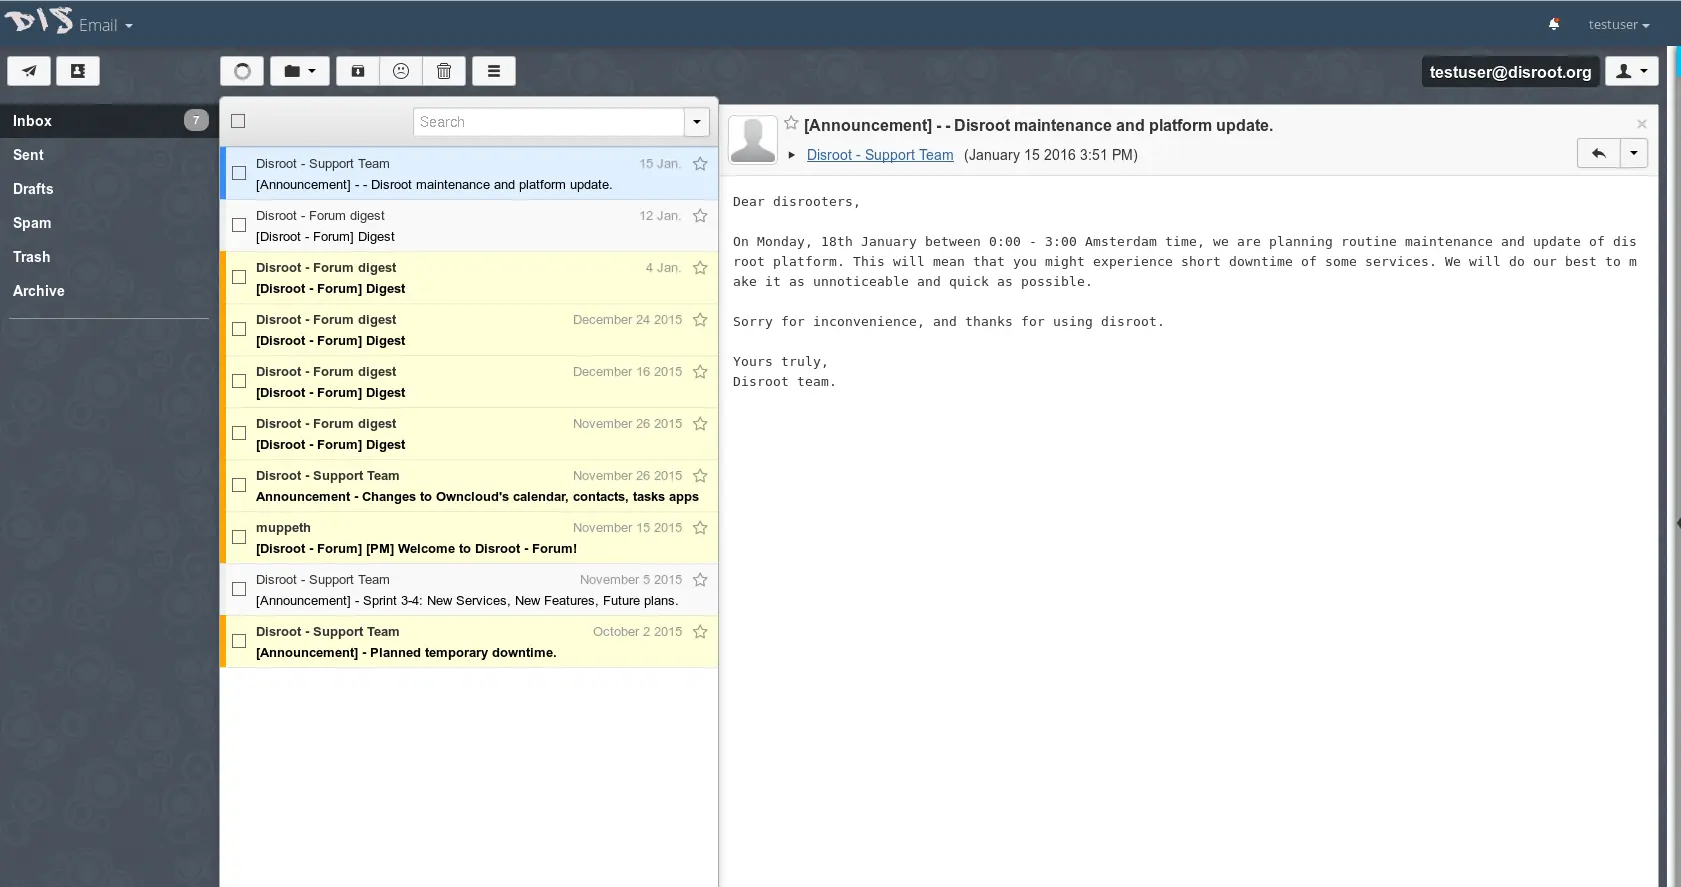Open the Sent folder

coord(109,155)
